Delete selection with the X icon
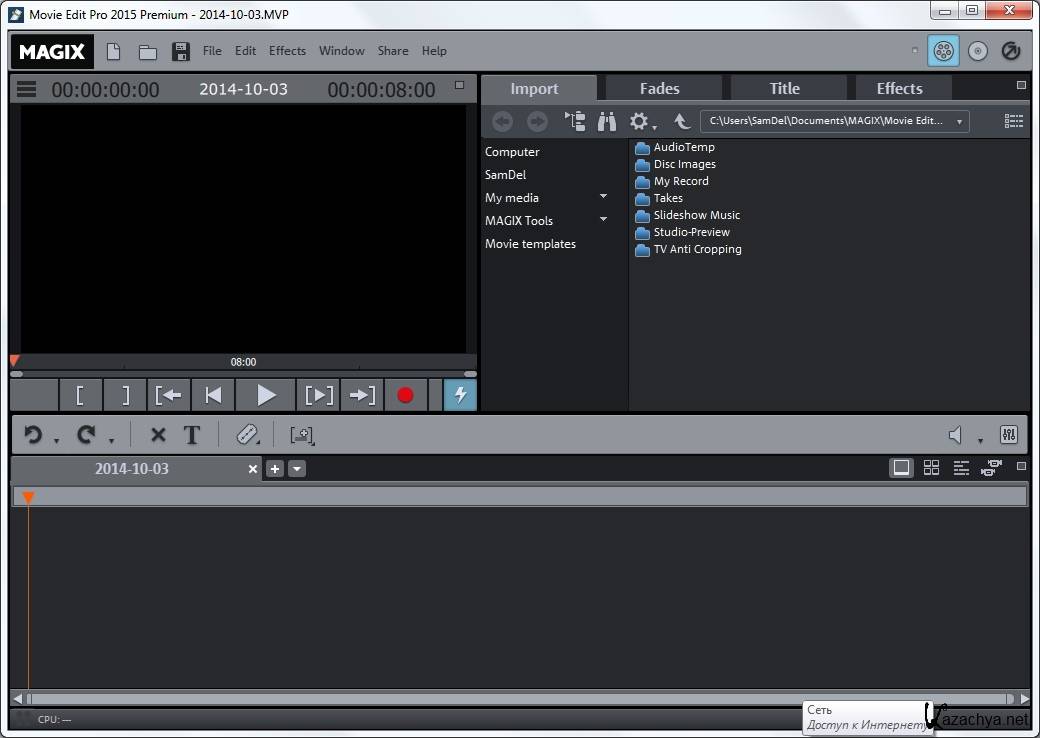This screenshot has height=738, width=1040. (158, 435)
